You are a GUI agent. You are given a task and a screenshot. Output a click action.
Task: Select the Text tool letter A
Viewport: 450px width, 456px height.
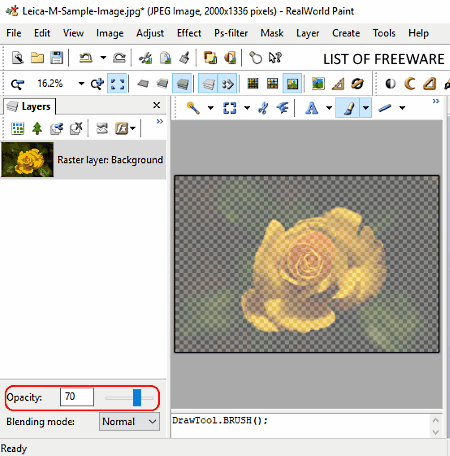pyautogui.click(x=312, y=108)
